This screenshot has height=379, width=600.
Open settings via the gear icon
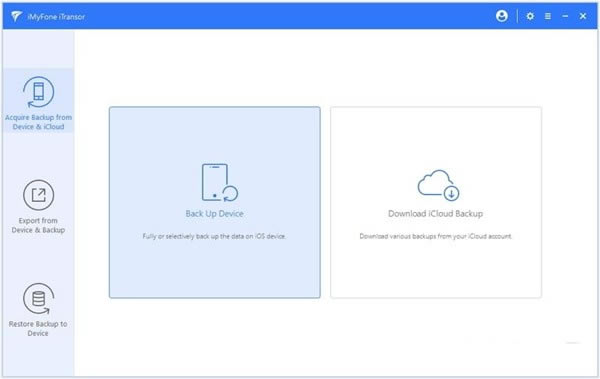click(x=530, y=16)
